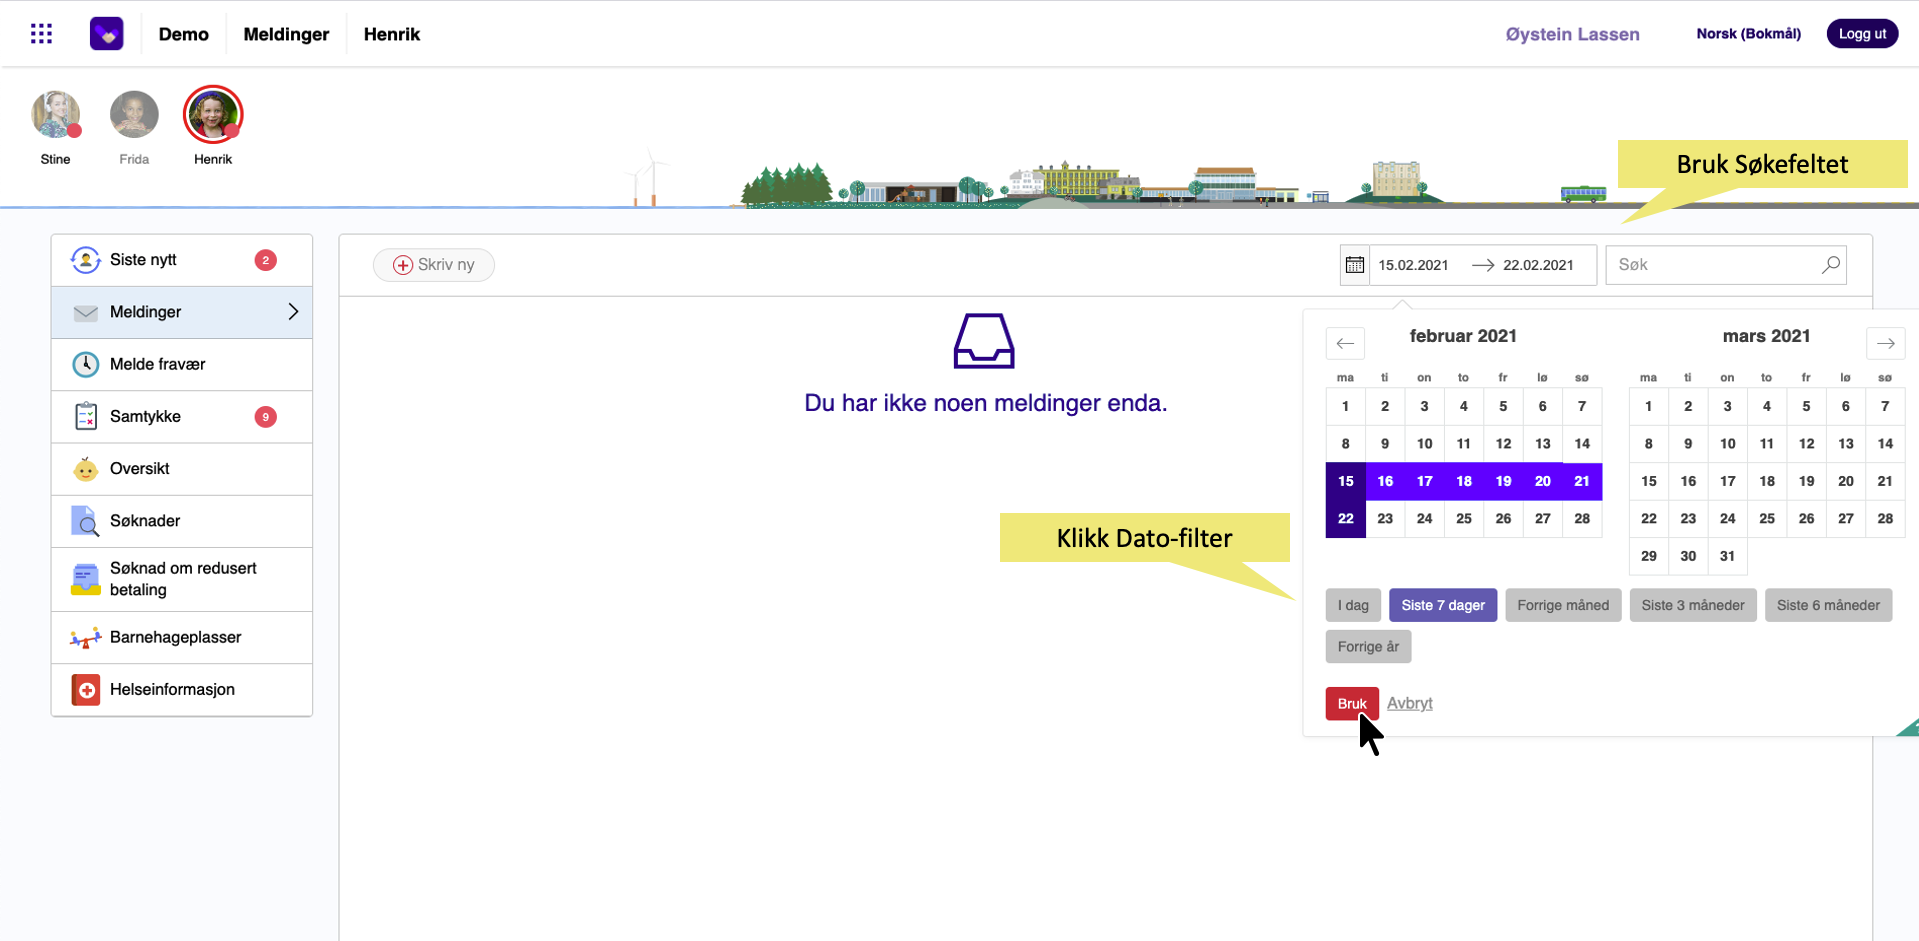The width and height of the screenshot is (1919, 941).
Task: Go to previous month with left arrow
Action: (1345, 343)
